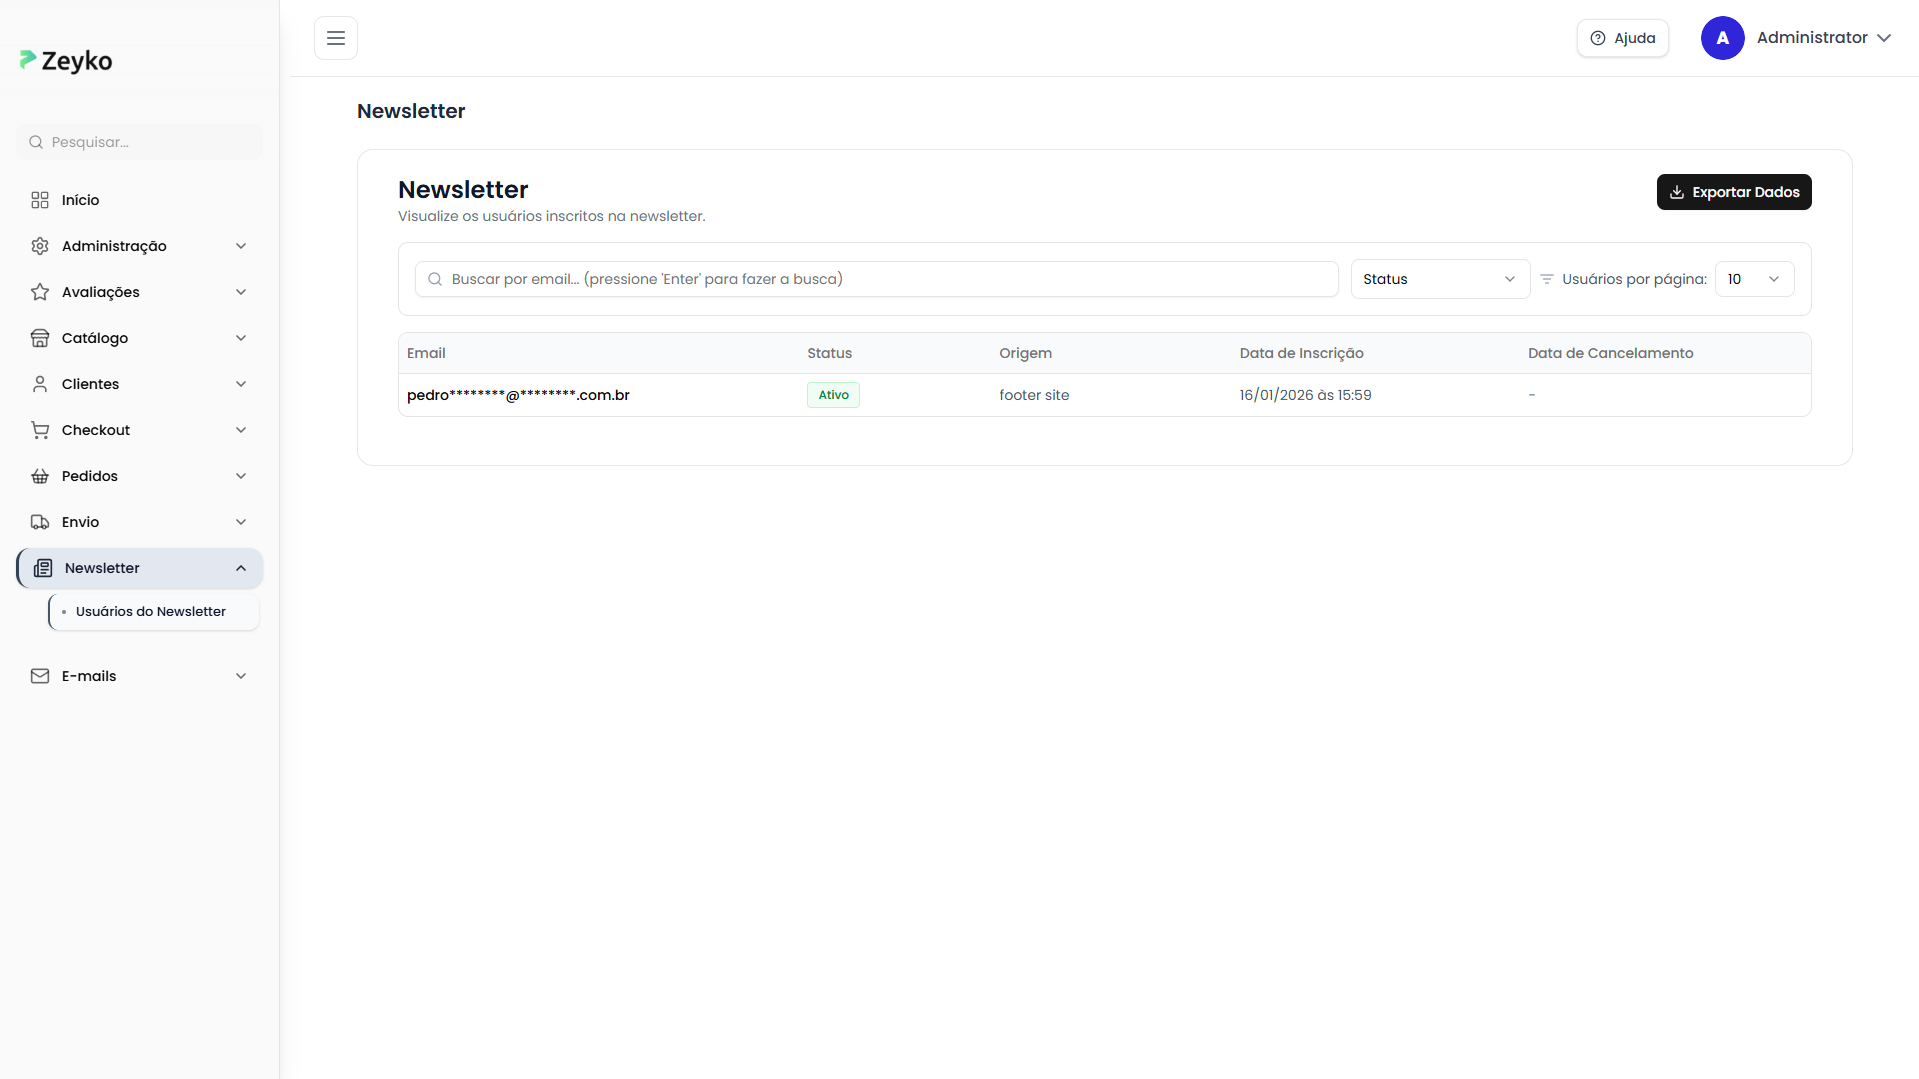Click the Ajuda help button

[x=1622, y=38]
